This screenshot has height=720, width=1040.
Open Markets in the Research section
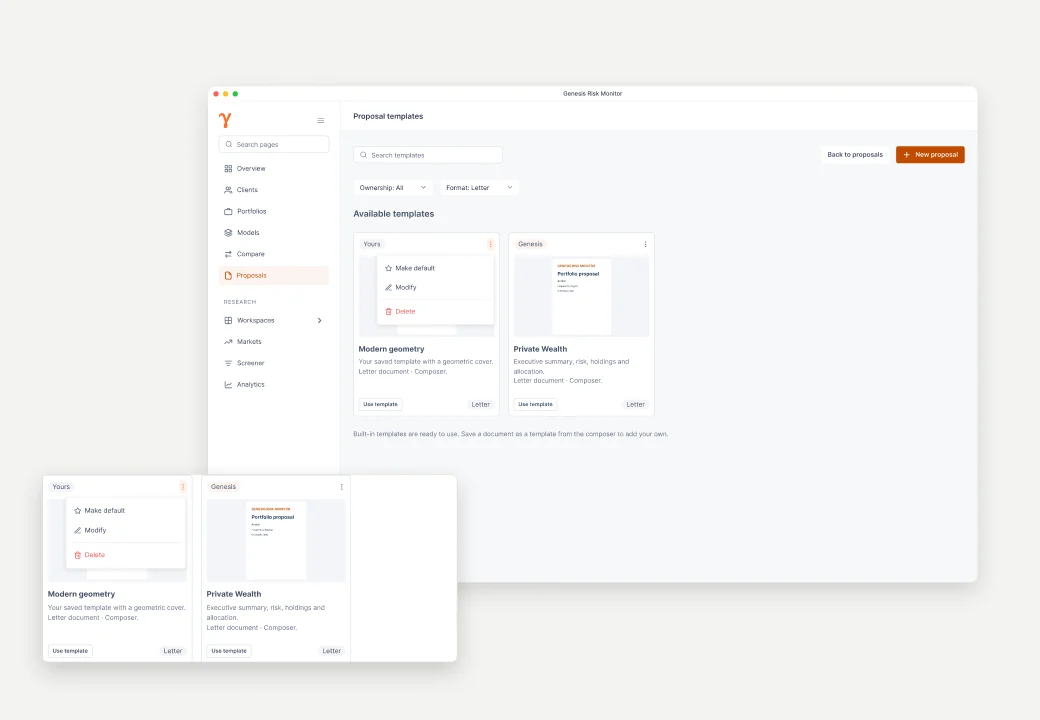[273, 341]
